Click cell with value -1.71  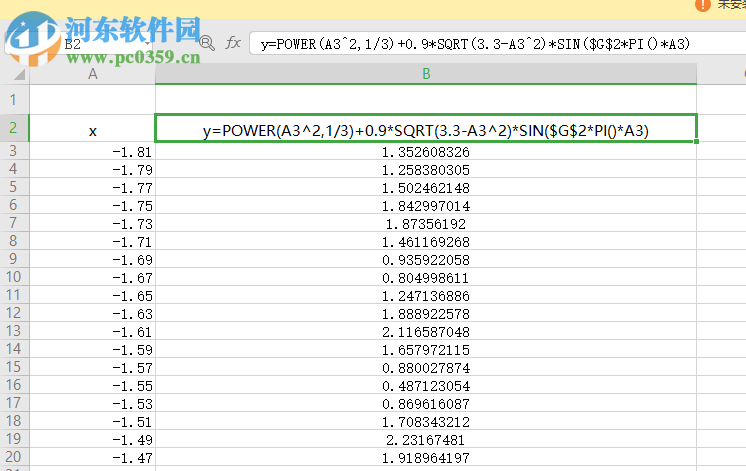(x=92, y=242)
